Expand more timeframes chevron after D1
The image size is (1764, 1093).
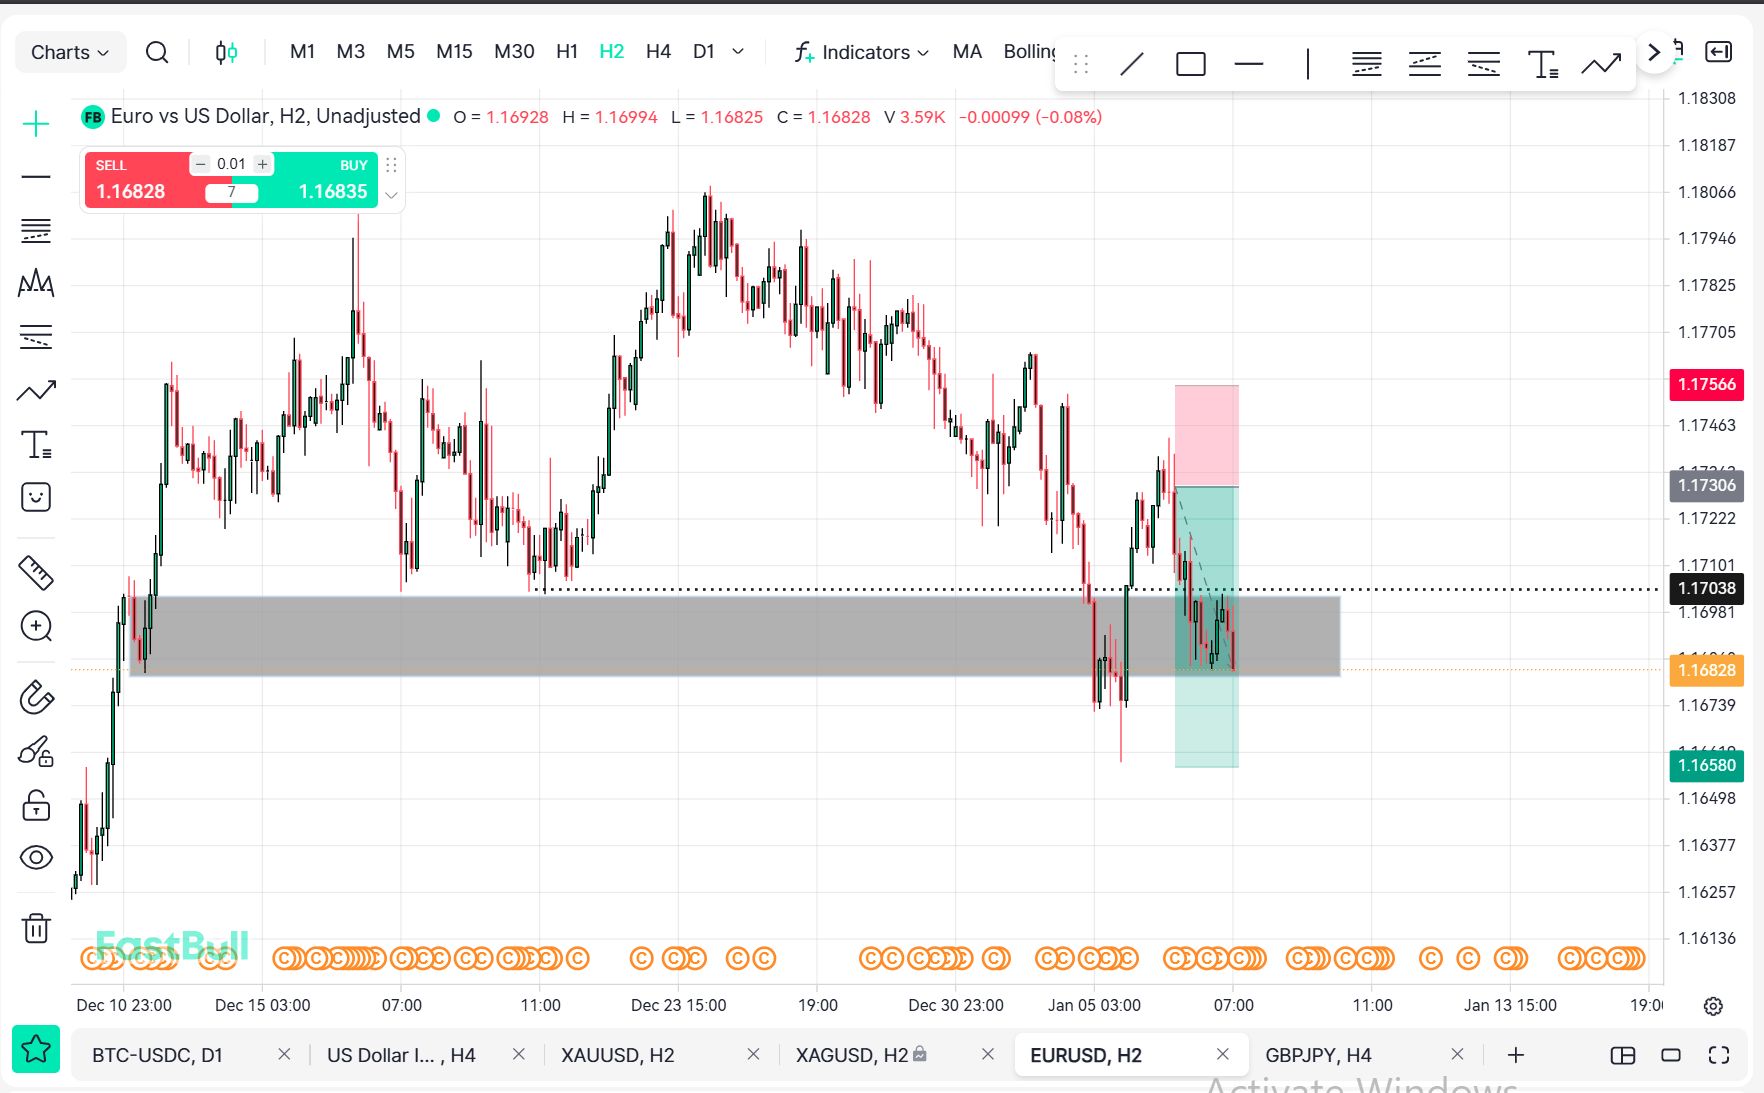(x=738, y=52)
